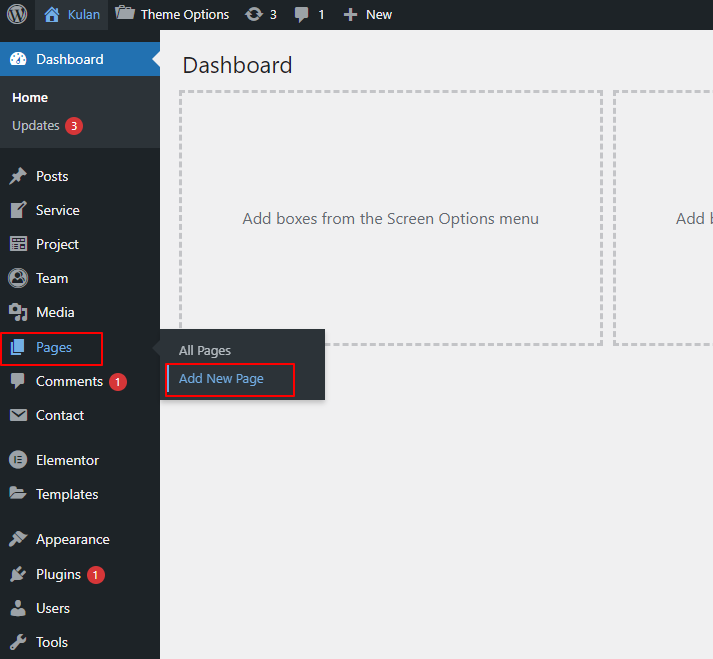Click the Posts pushpin icon
Viewport: 713px width, 659px height.
pyautogui.click(x=18, y=176)
